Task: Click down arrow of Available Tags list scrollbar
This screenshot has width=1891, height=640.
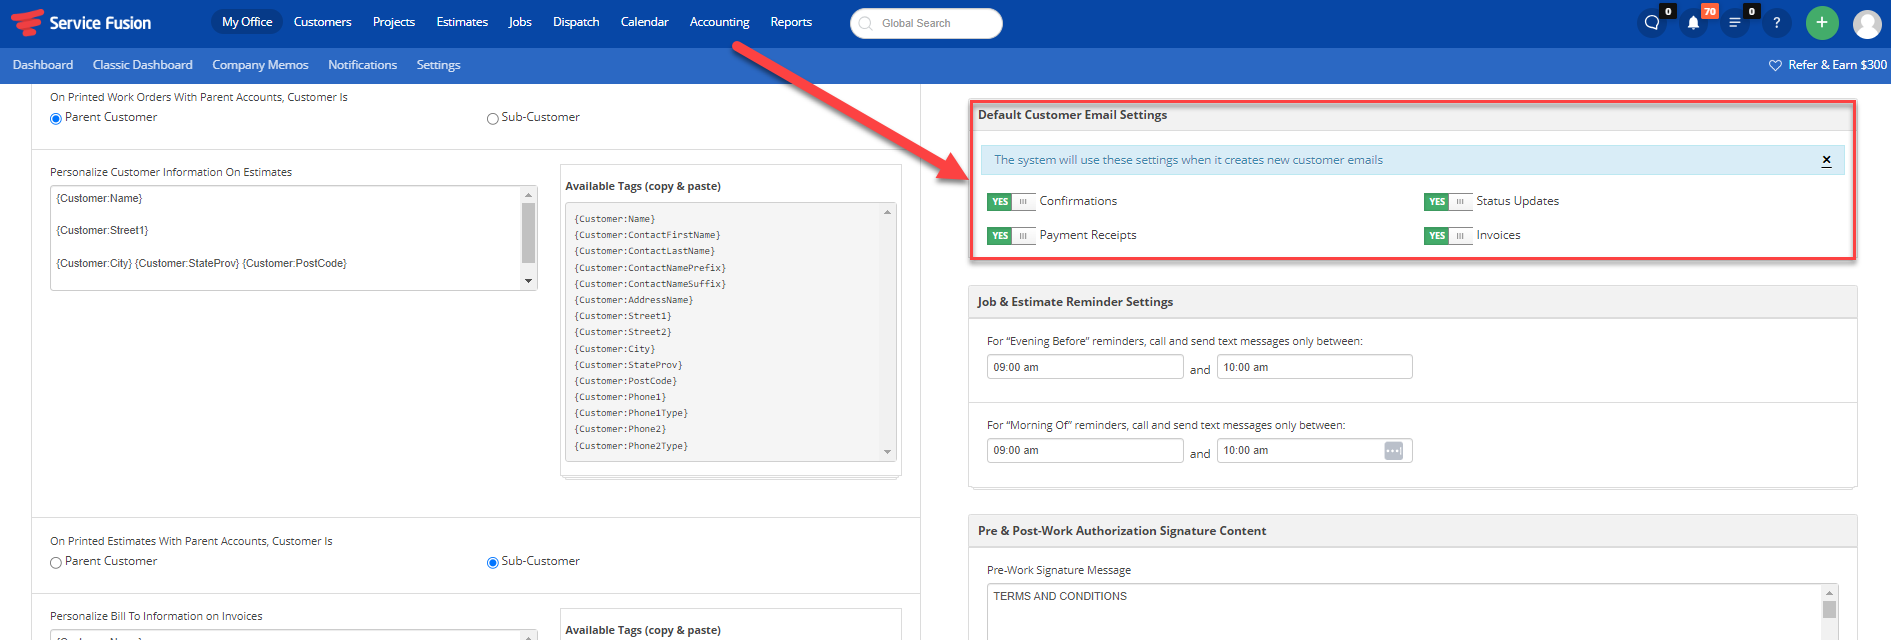Action: point(887,452)
